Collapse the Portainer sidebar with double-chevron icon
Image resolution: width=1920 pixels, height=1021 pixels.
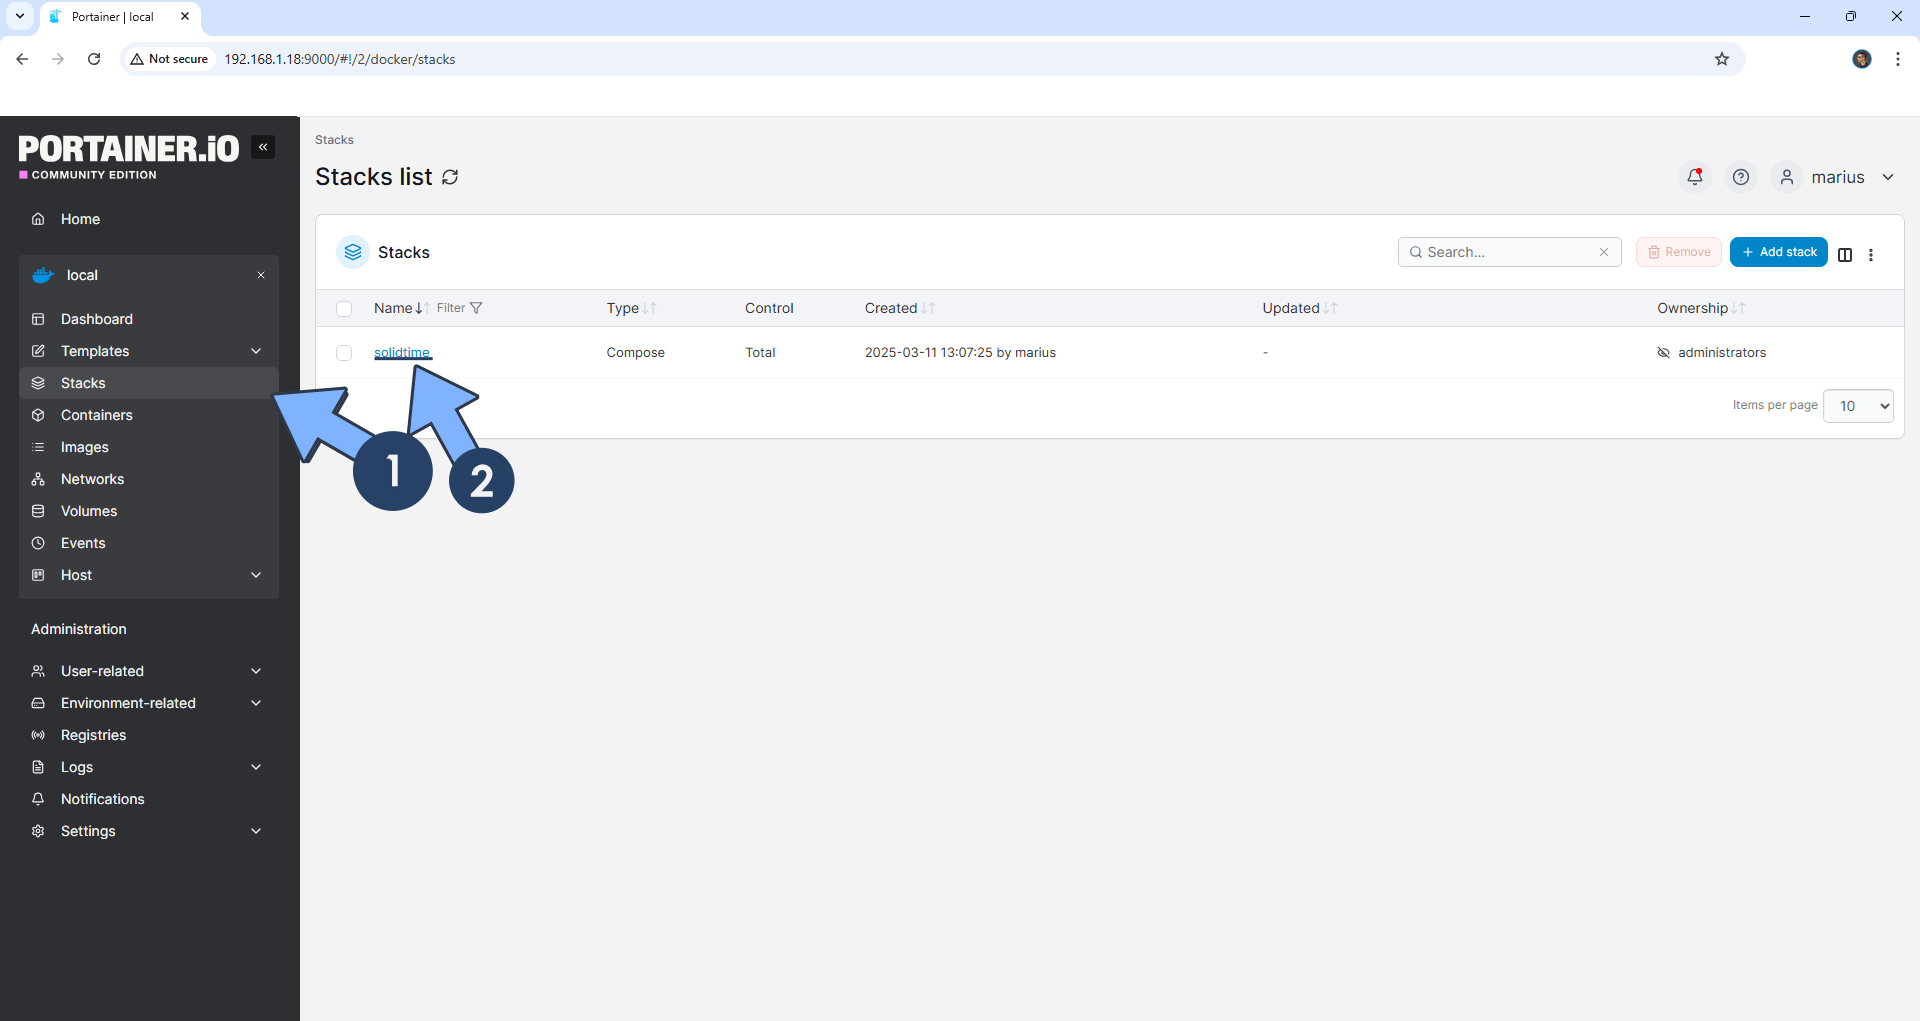(263, 147)
